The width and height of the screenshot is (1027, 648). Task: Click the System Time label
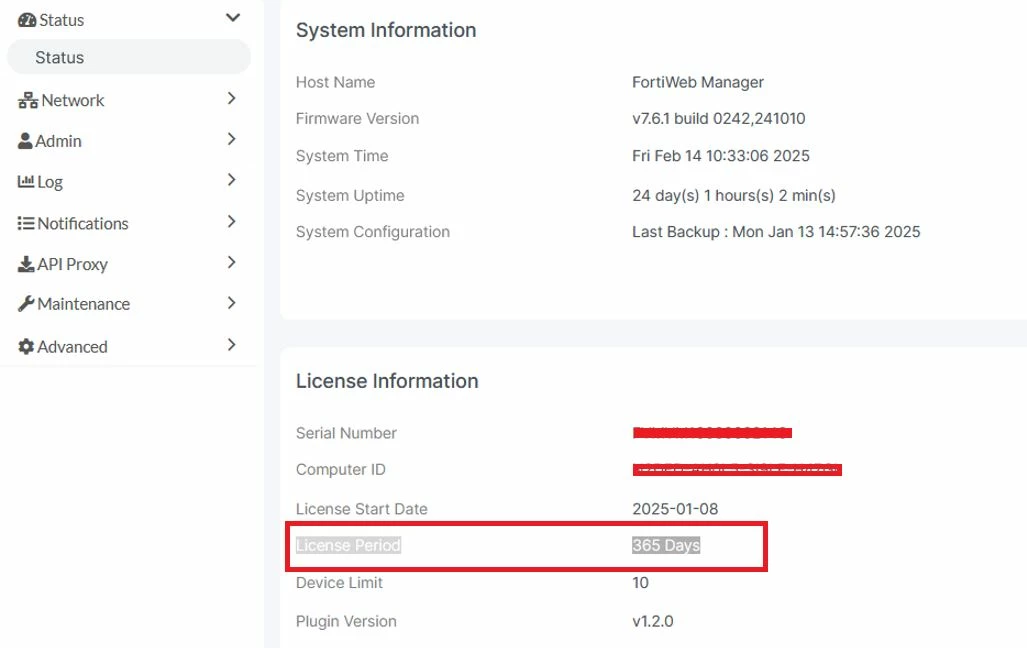pos(342,156)
